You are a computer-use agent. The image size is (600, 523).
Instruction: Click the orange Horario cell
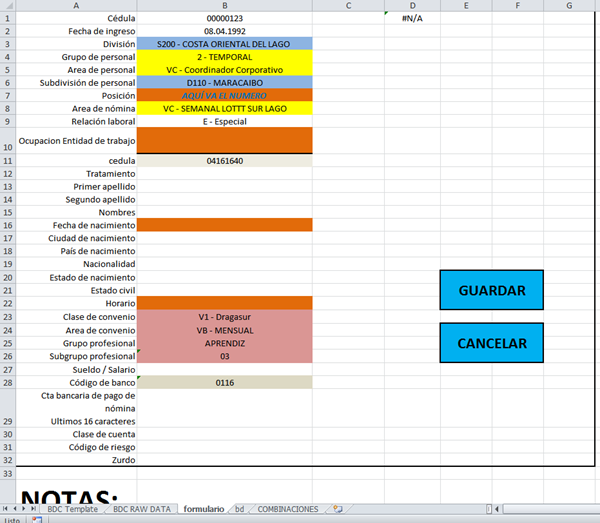(225, 303)
